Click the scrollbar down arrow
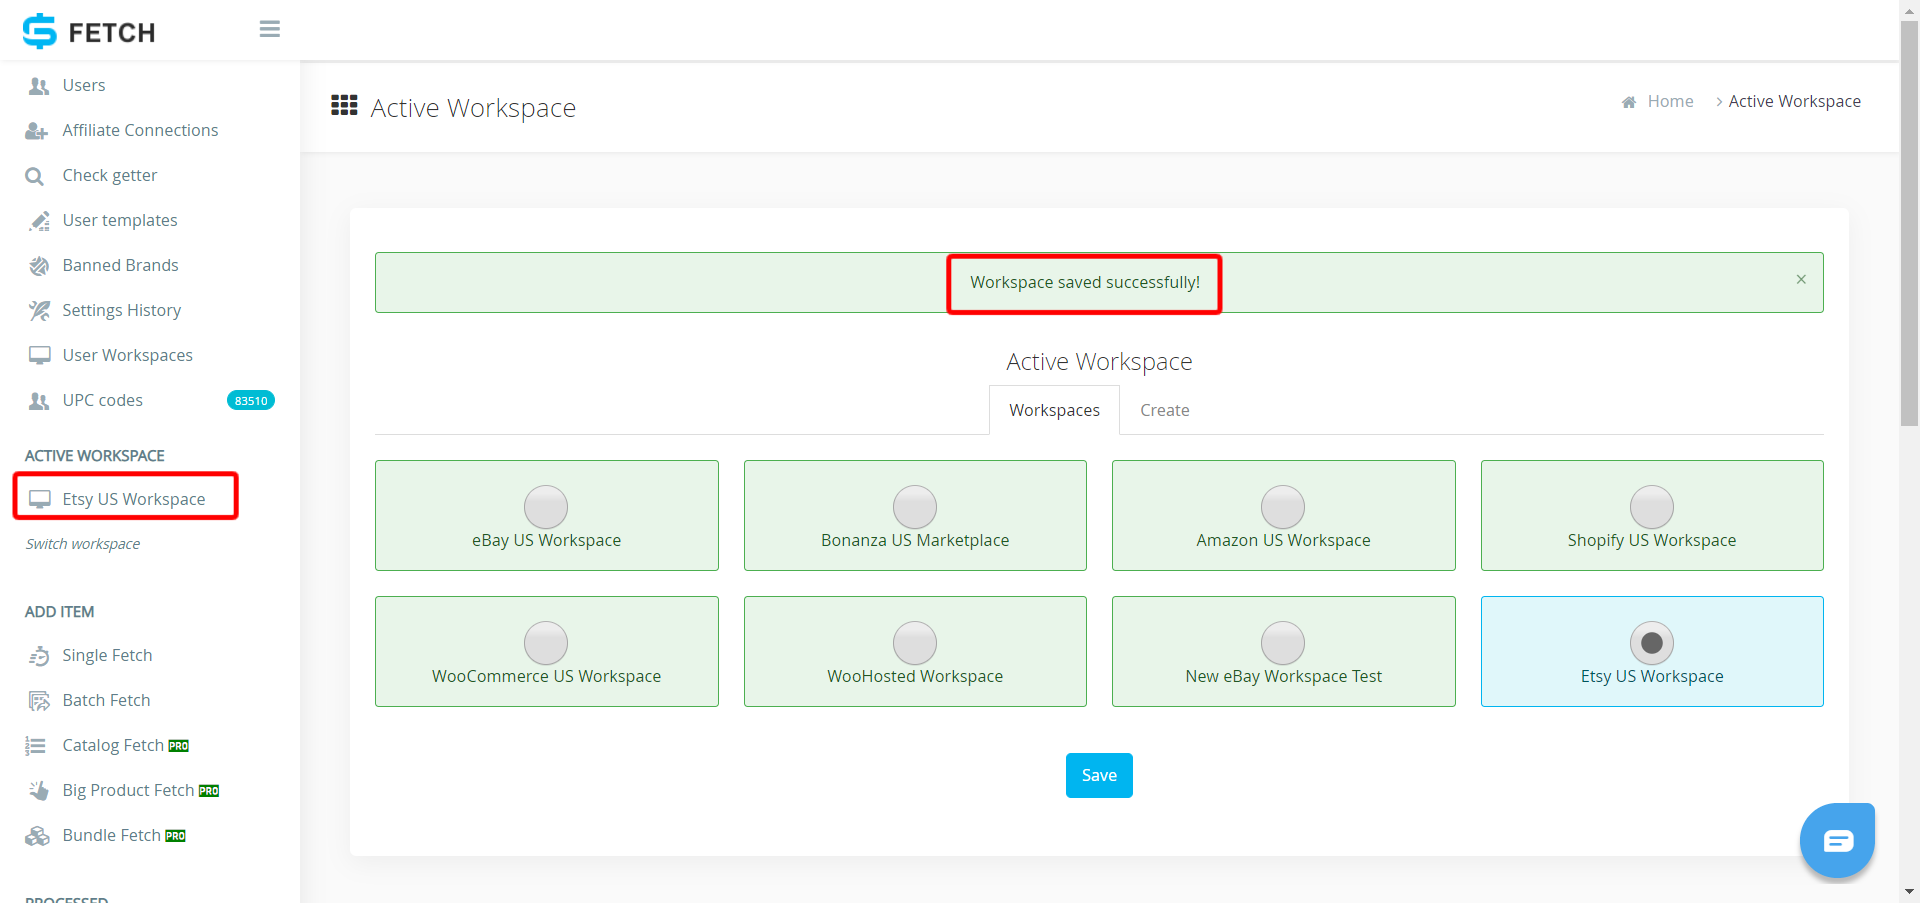 pyautogui.click(x=1909, y=891)
